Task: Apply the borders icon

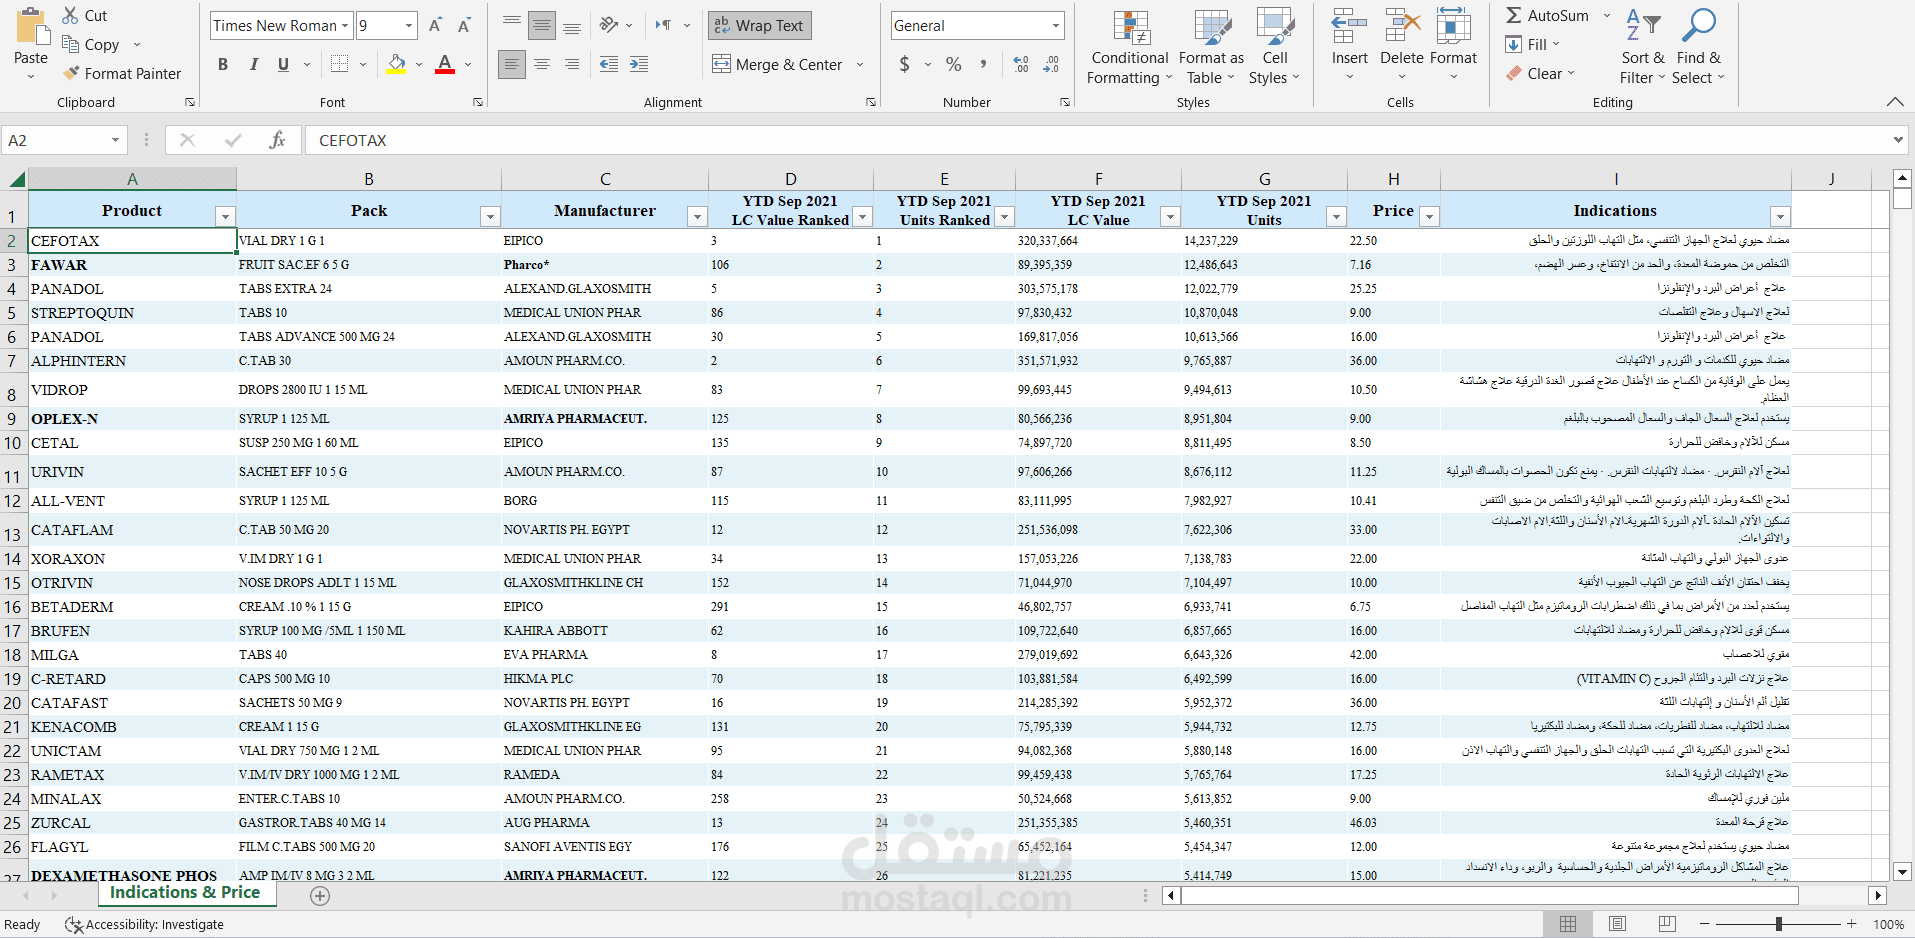Action: tap(340, 64)
